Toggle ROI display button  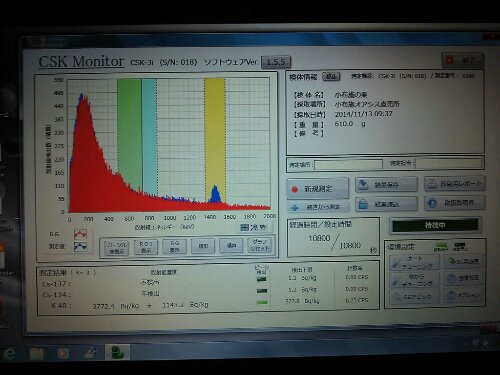[x=146, y=247]
